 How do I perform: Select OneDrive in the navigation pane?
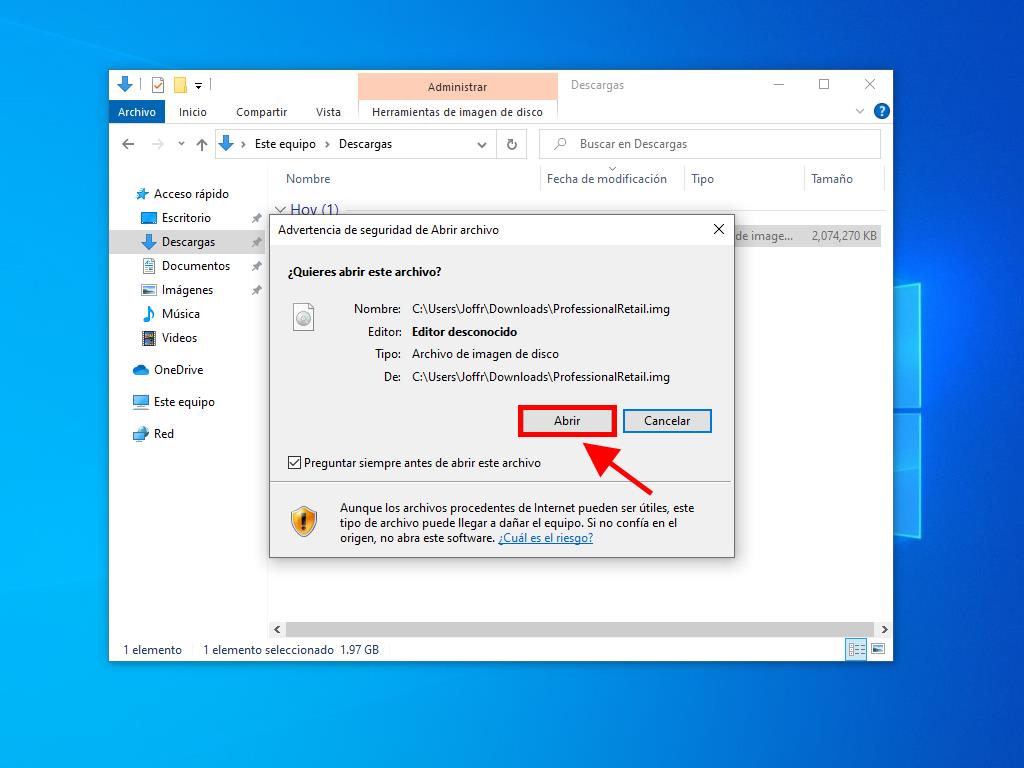(178, 370)
